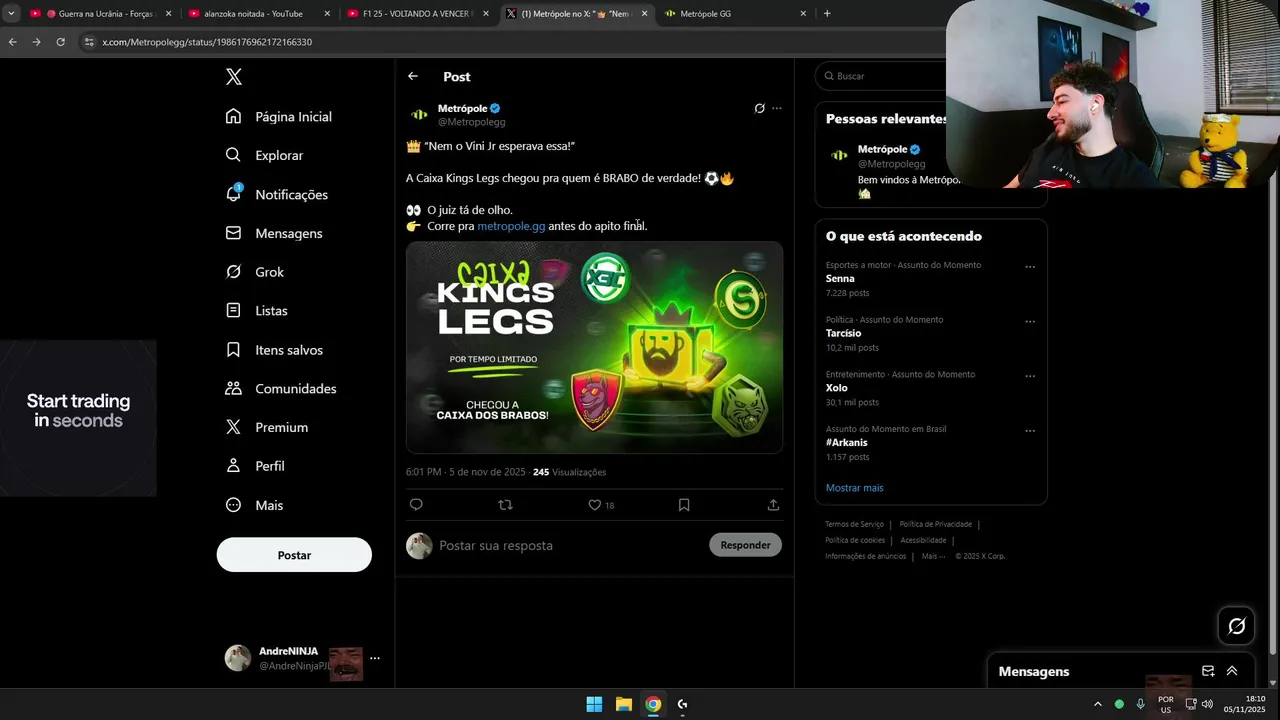1280x720 pixels.
Task: Open Política de Privacidade link
Action: point(935,524)
